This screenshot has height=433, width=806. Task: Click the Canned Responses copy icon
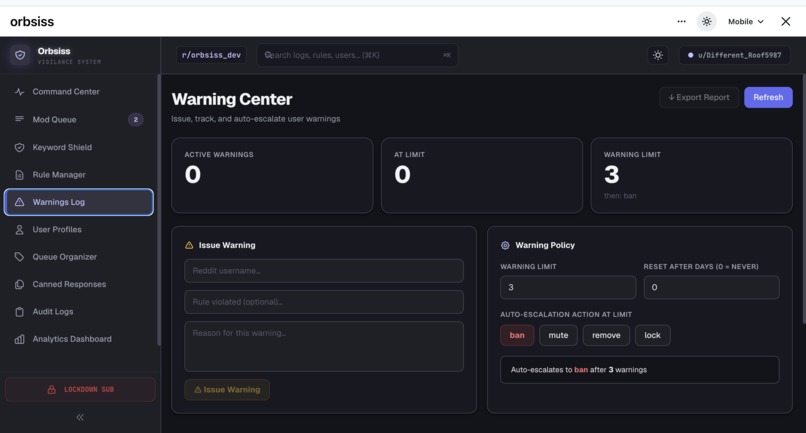coord(20,284)
